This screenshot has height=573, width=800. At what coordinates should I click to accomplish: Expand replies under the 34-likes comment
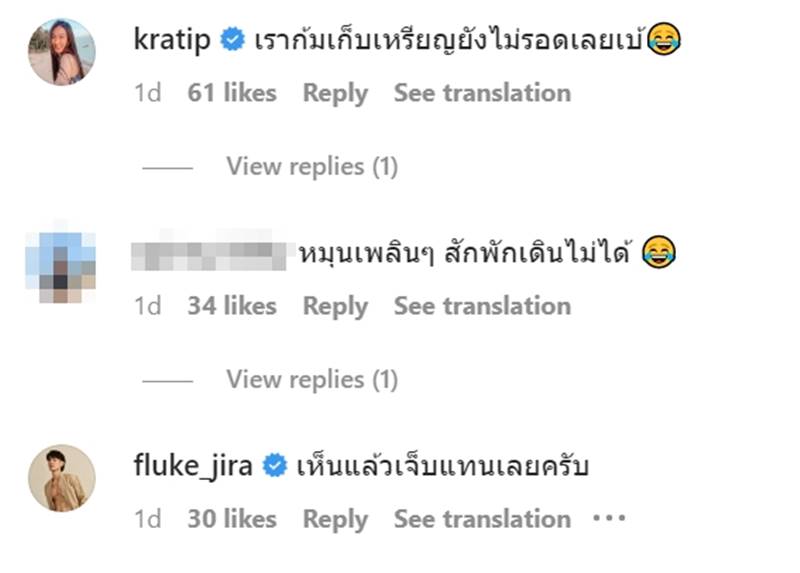click(x=311, y=379)
